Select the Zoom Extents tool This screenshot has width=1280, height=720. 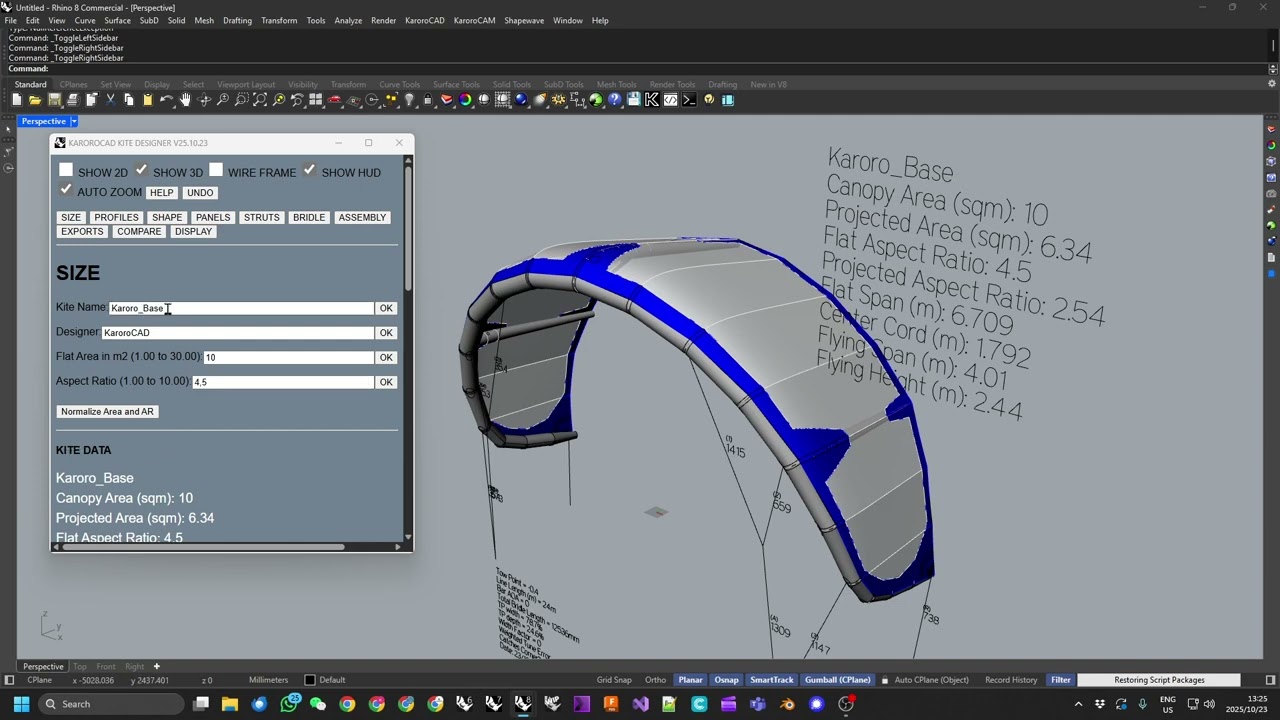coord(260,100)
